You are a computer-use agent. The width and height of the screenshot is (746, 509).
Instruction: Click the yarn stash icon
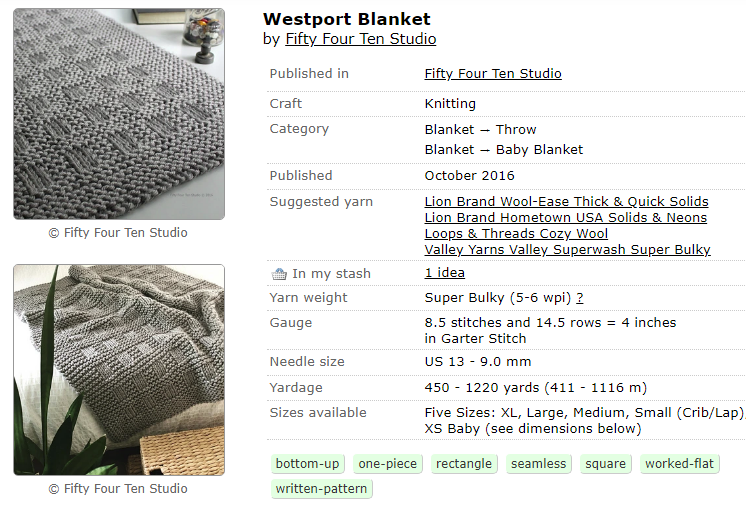point(279,274)
